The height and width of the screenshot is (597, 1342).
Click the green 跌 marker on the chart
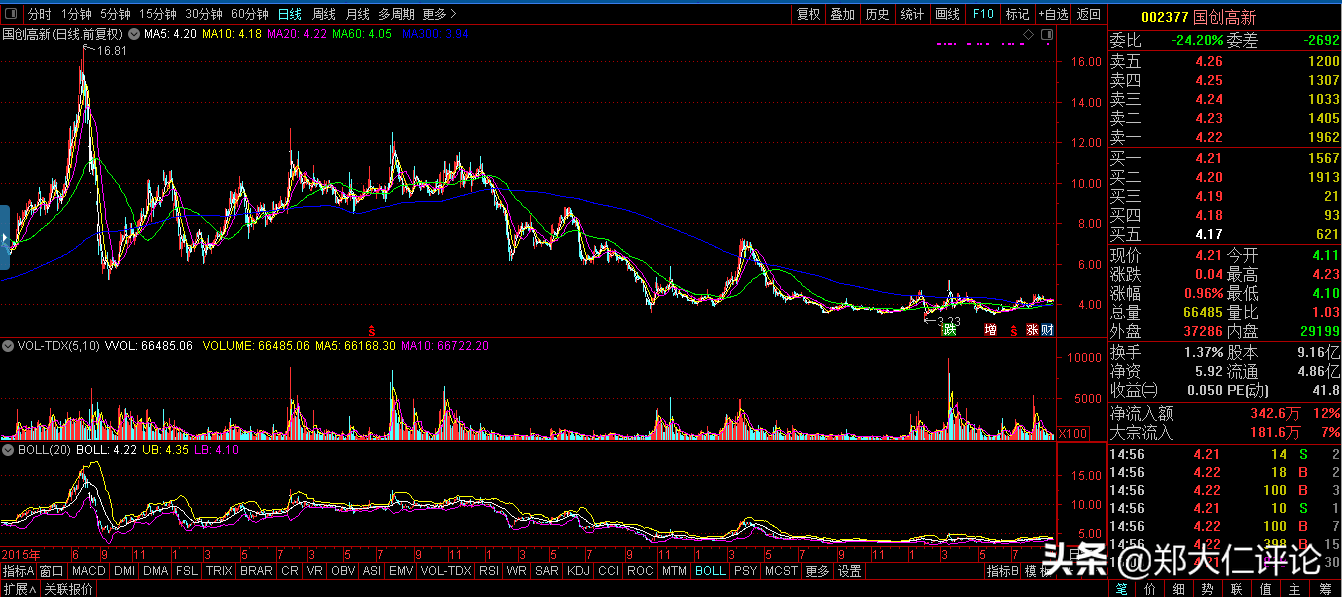(x=949, y=329)
